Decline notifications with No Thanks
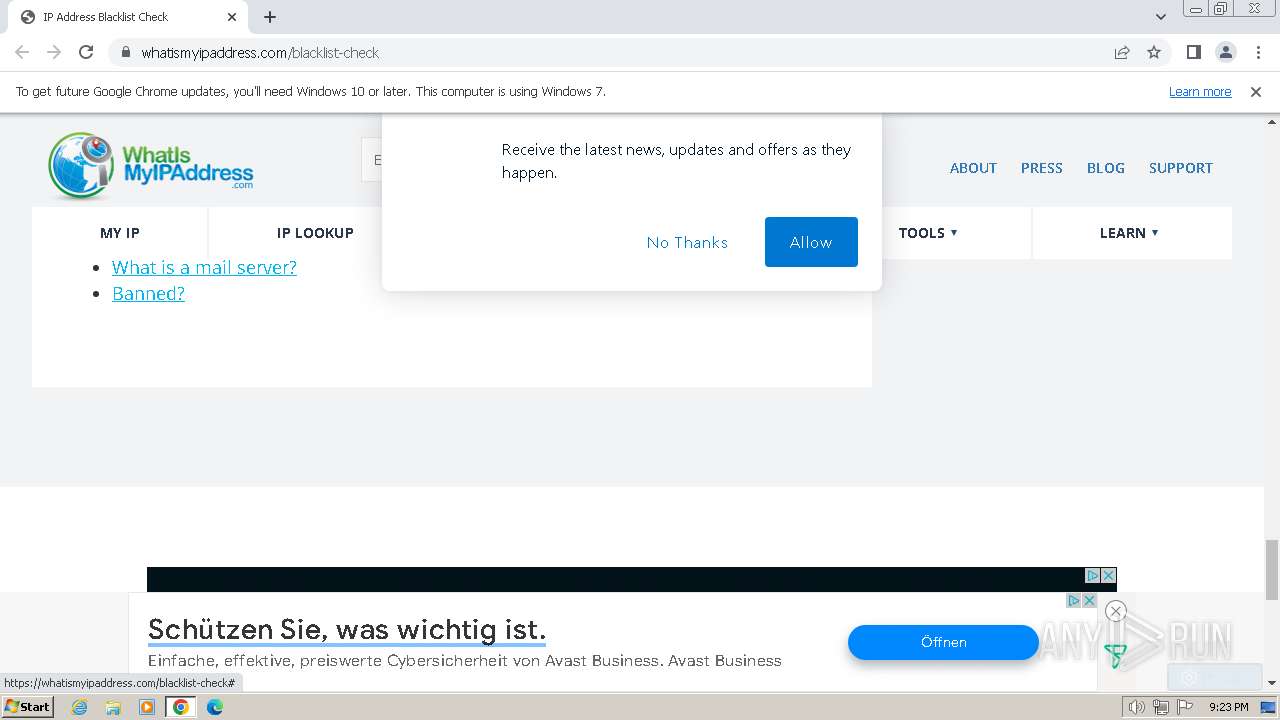Viewport: 1280px width, 720px height. [x=687, y=242]
